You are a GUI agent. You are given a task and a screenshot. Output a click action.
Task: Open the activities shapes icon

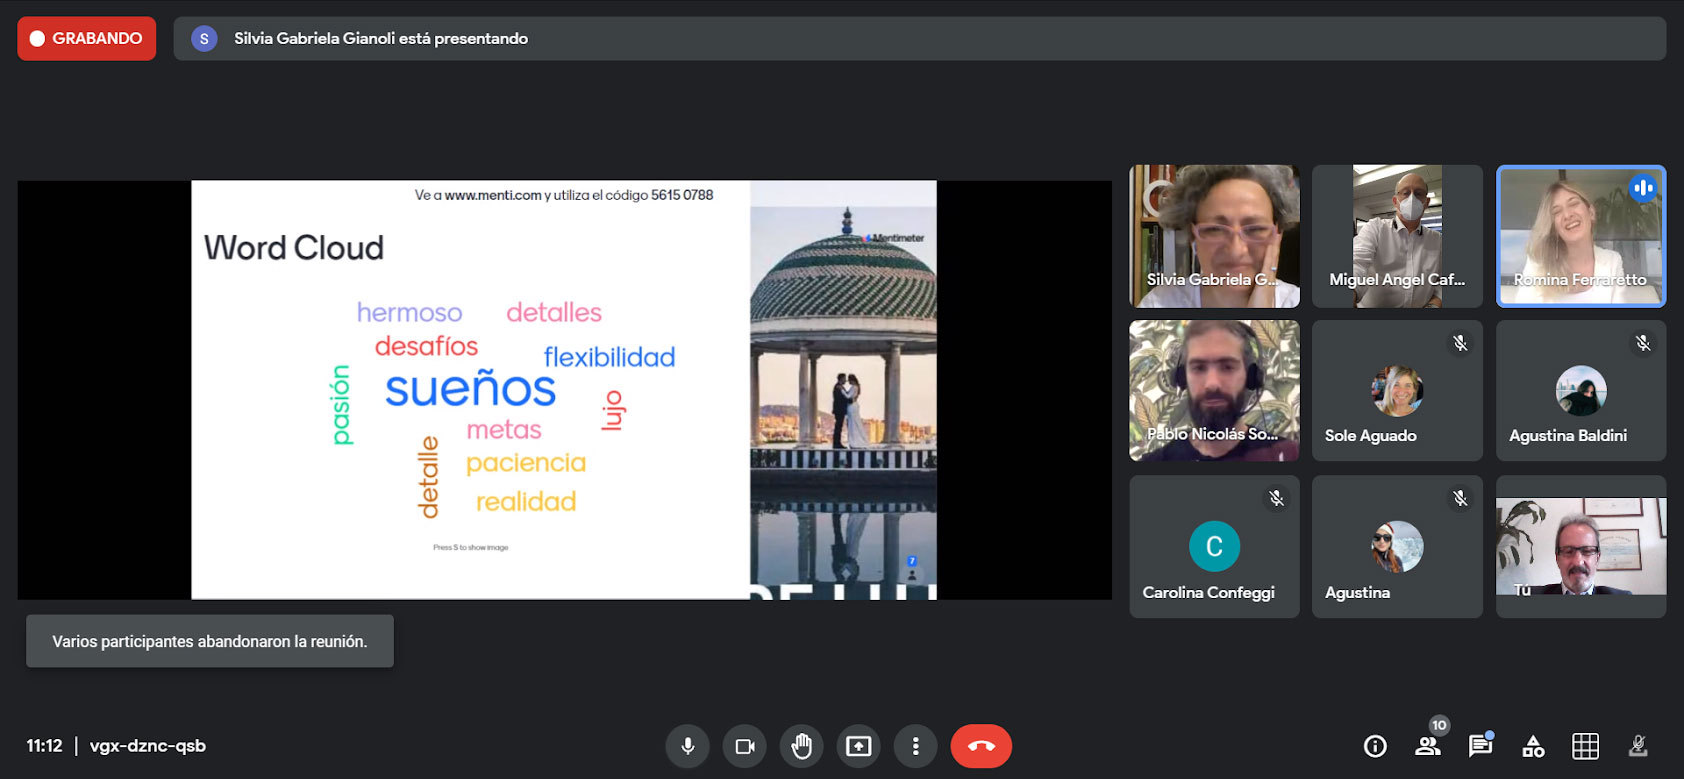(x=1533, y=746)
